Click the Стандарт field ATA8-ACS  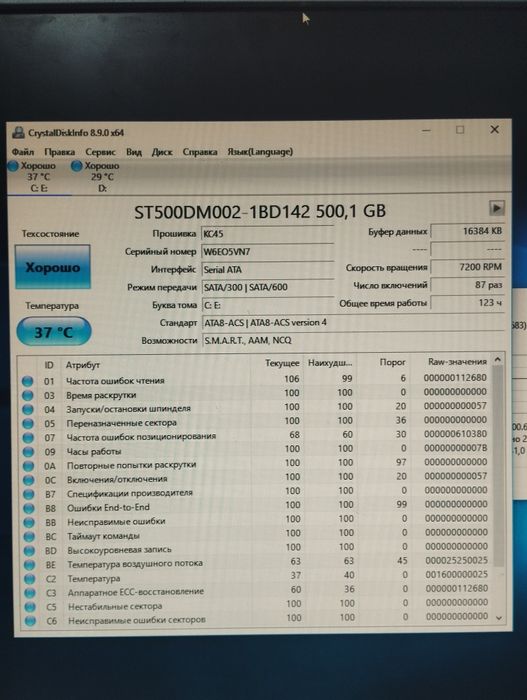click(x=353, y=322)
